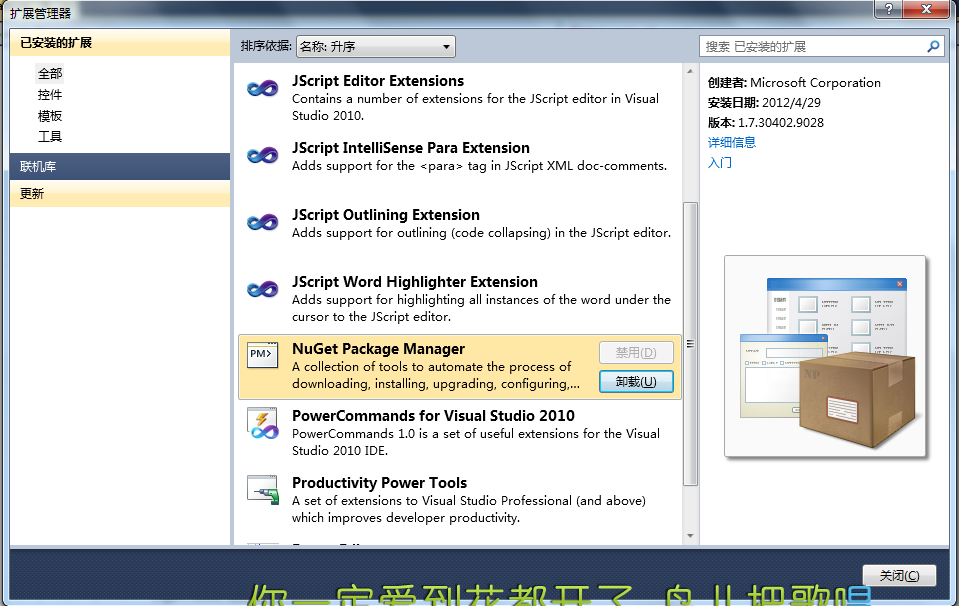The image size is (959, 606).
Task: Click the JScript Word Highlighter Extension icon
Action: coord(262,289)
